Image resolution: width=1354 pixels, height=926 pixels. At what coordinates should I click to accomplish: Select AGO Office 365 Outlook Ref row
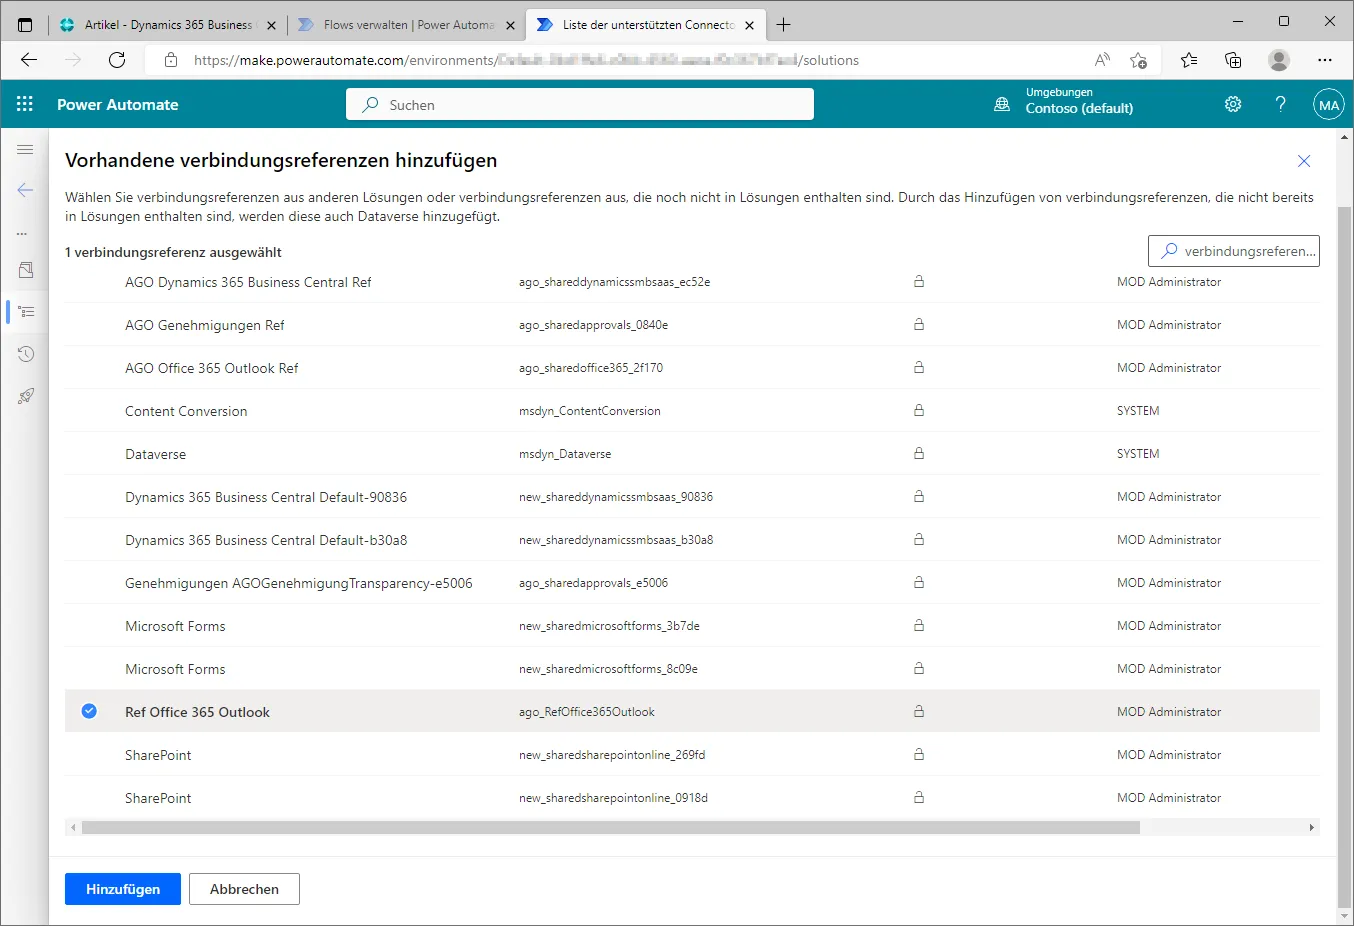click(x=692, y=368)
